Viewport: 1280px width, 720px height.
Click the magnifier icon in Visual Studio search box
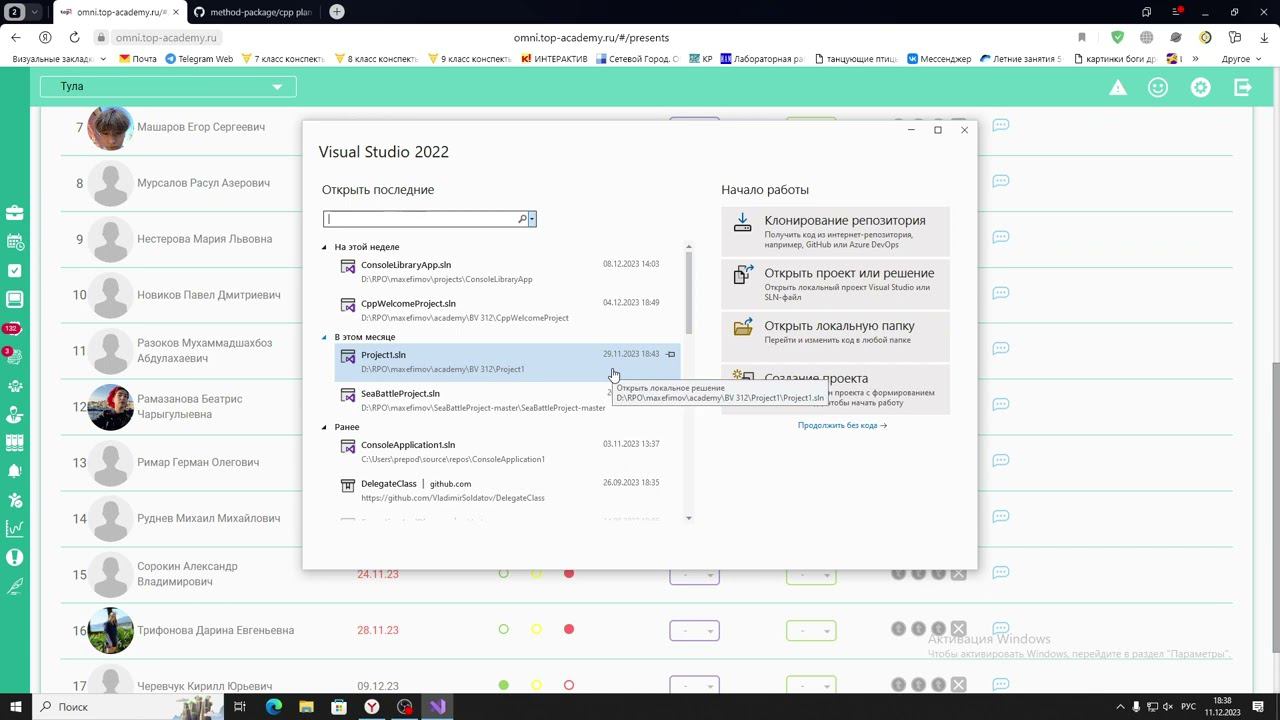[522, 219]
